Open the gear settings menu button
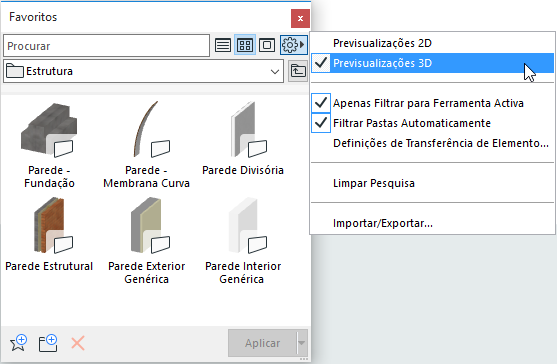The height and width of the screenshot is (364, 557). 293,45
